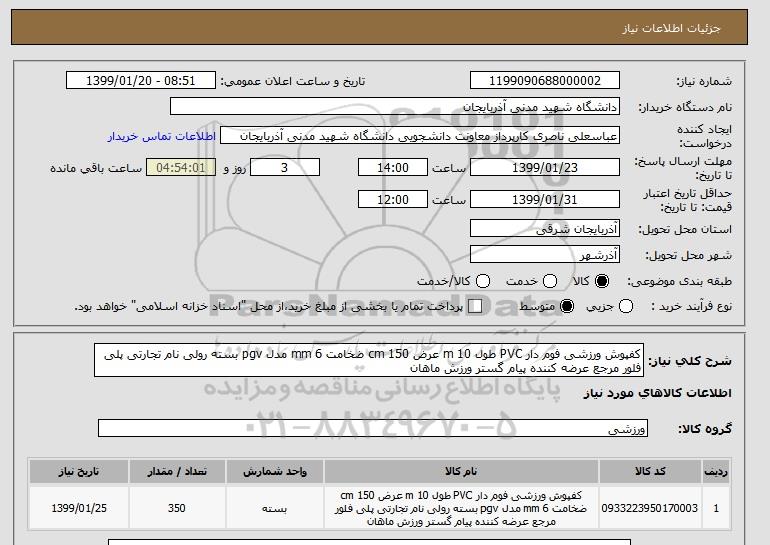Select the کالا radio button
Image resolution: width=770 pixels, height=545 pixels.
coord(602,281)
